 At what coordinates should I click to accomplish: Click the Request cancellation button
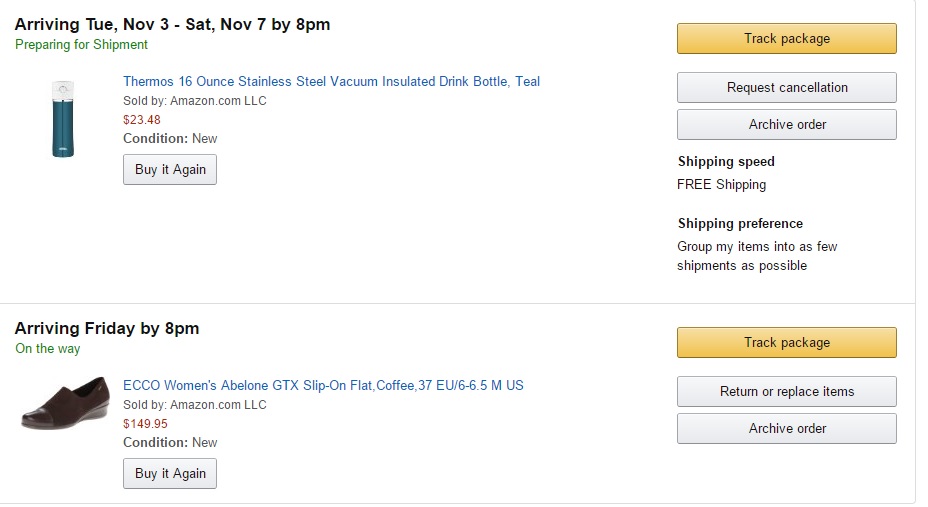pos(786,88)
